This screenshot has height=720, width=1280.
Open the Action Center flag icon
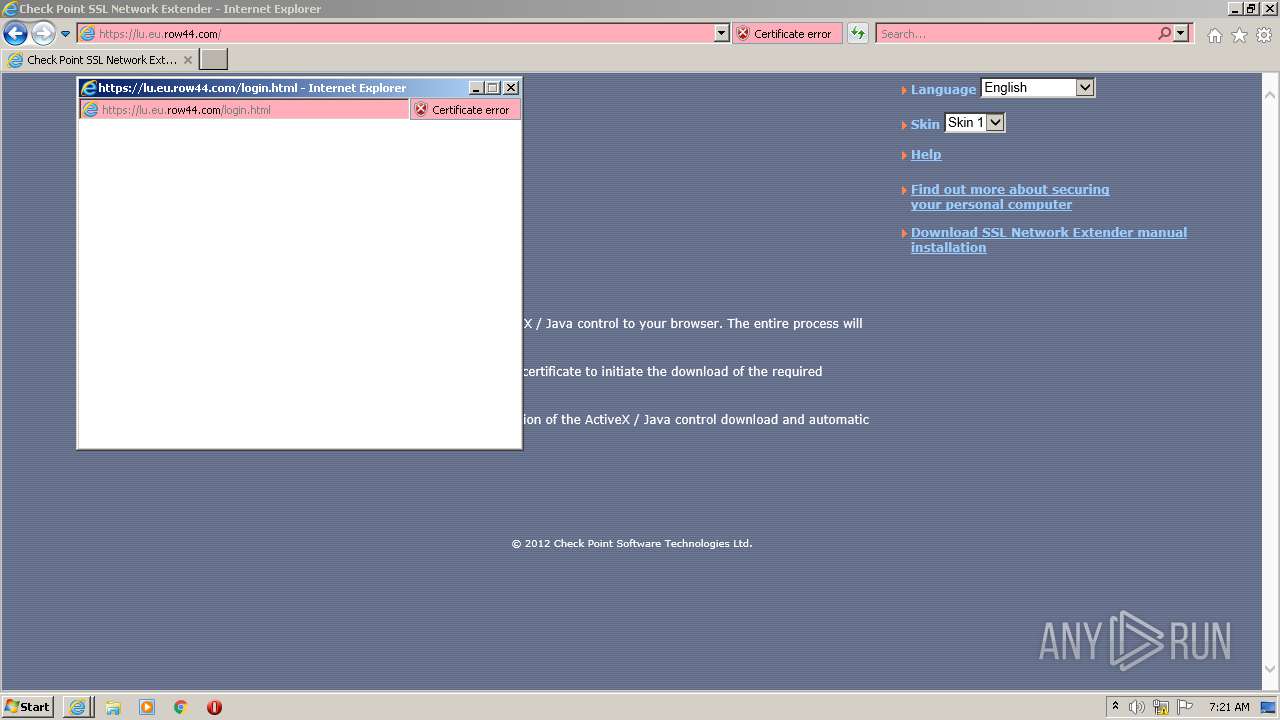pos(1185,707)
